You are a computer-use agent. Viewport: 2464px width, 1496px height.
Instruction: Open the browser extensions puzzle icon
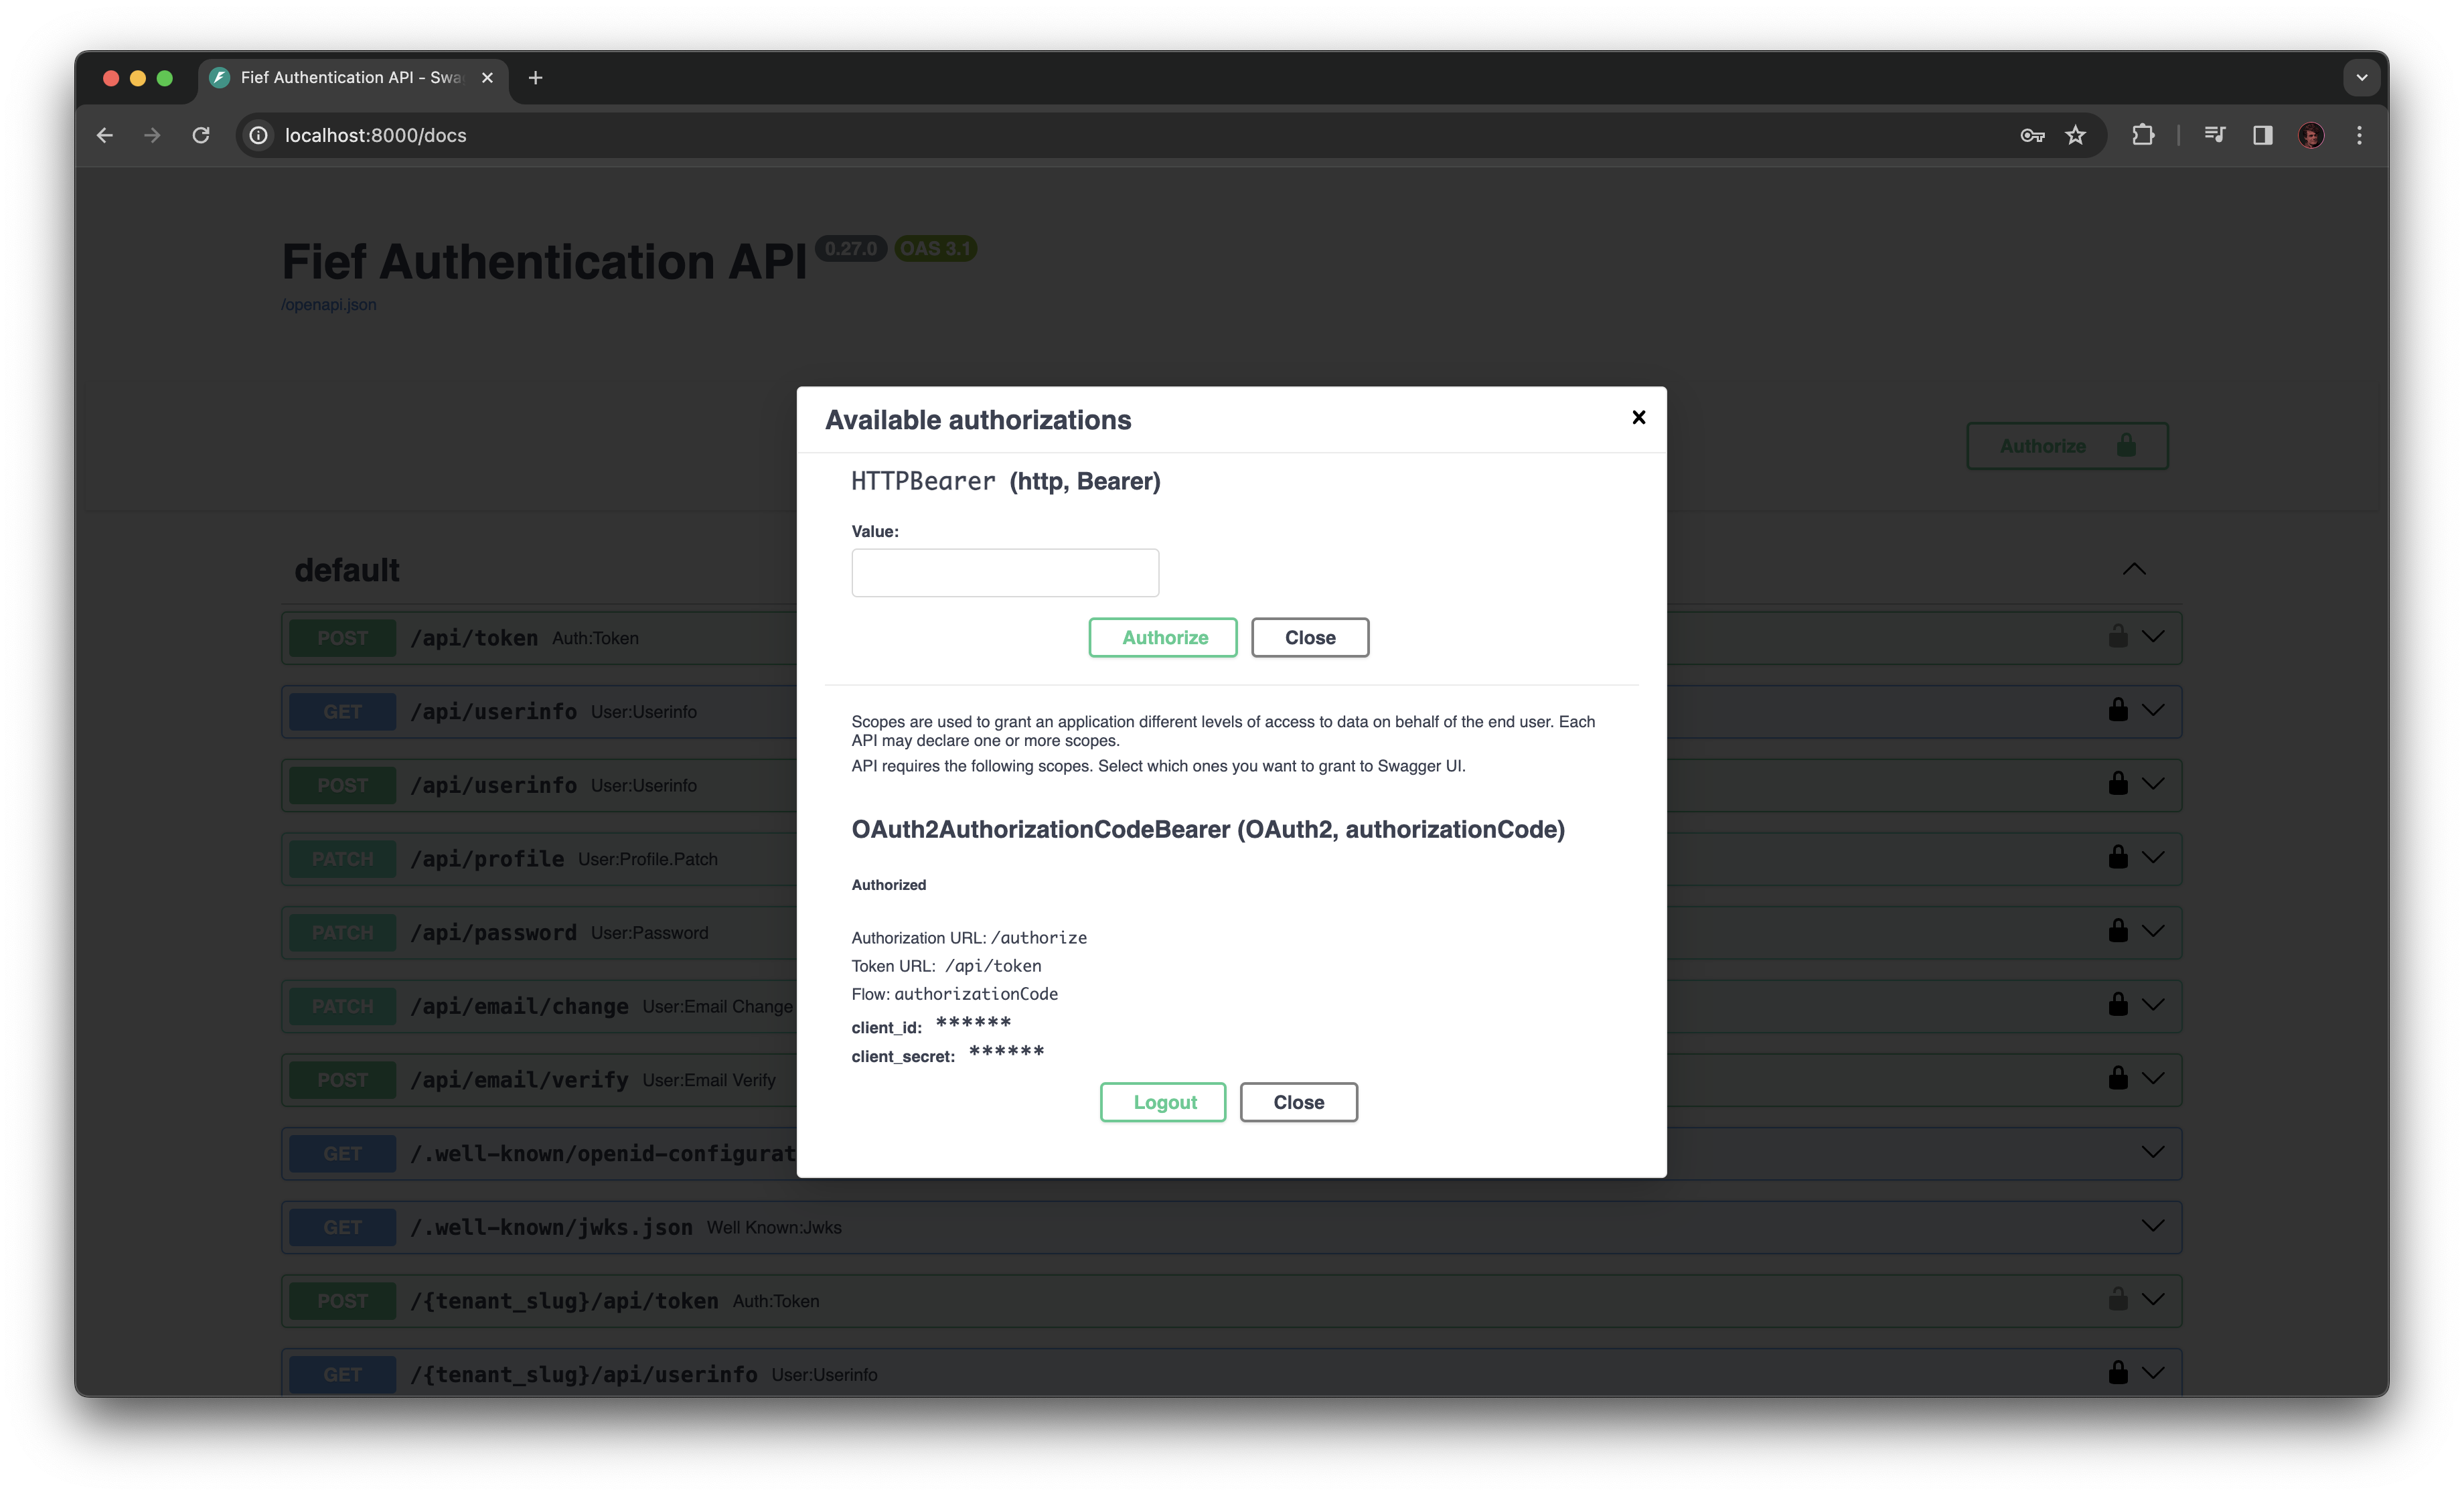[x=2144, y=135]
